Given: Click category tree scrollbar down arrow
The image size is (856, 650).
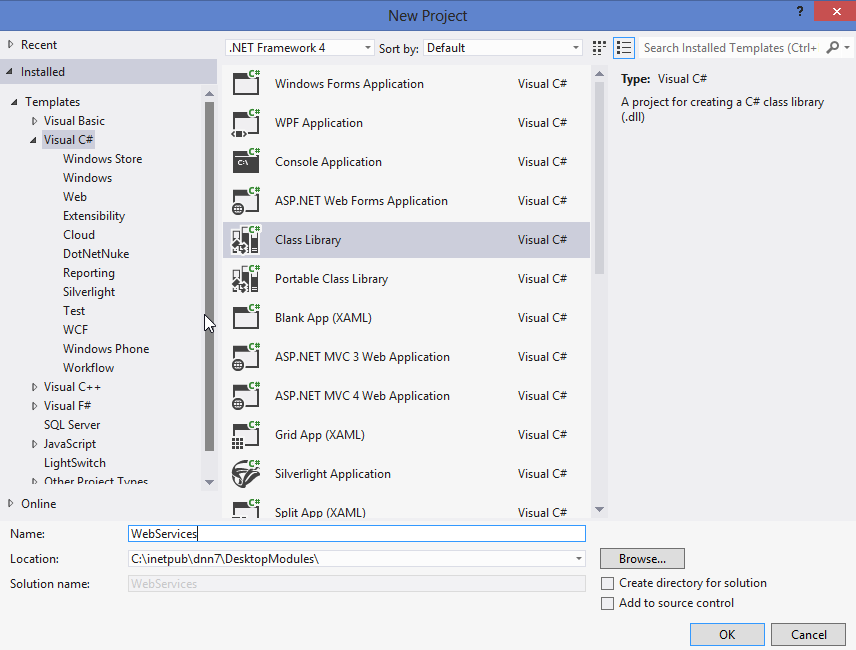Looking at the screenshot, I should tap(209, 482).
